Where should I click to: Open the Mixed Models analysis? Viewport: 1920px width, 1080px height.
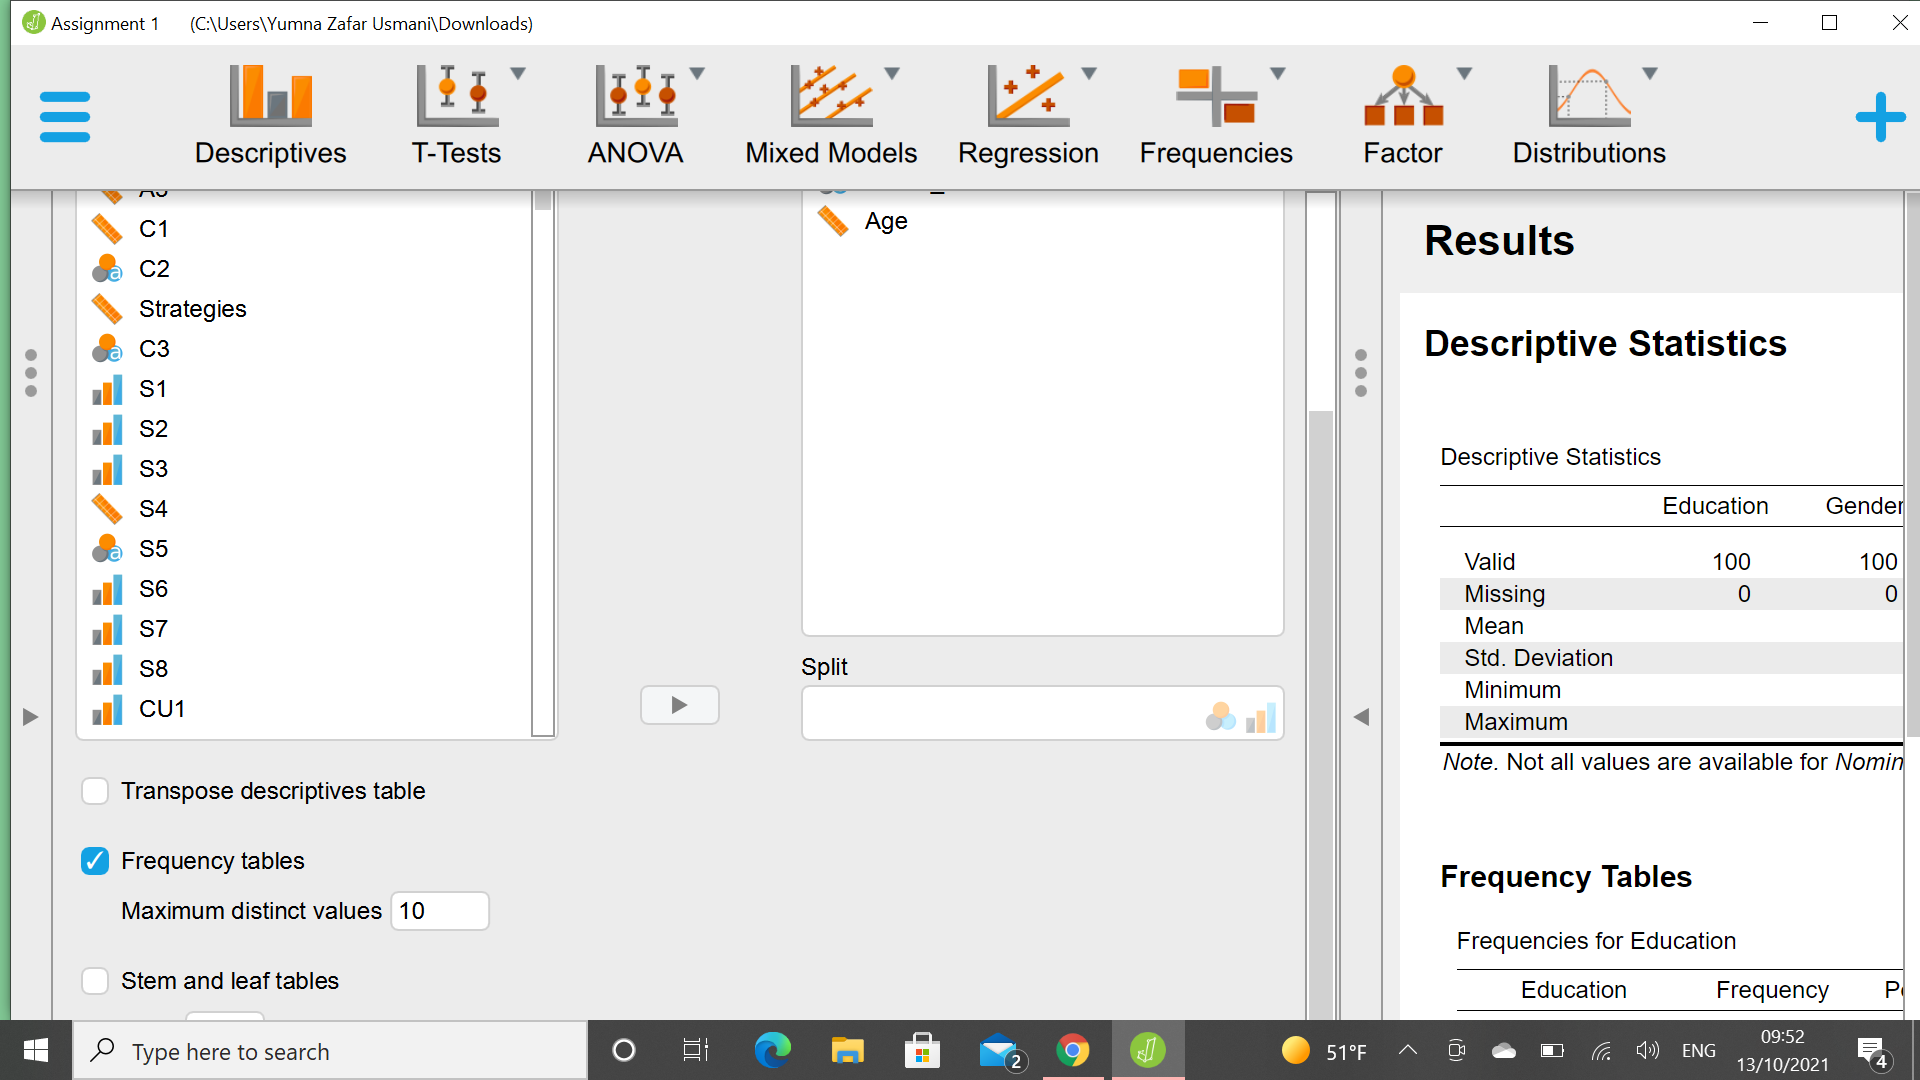[830, 113]
